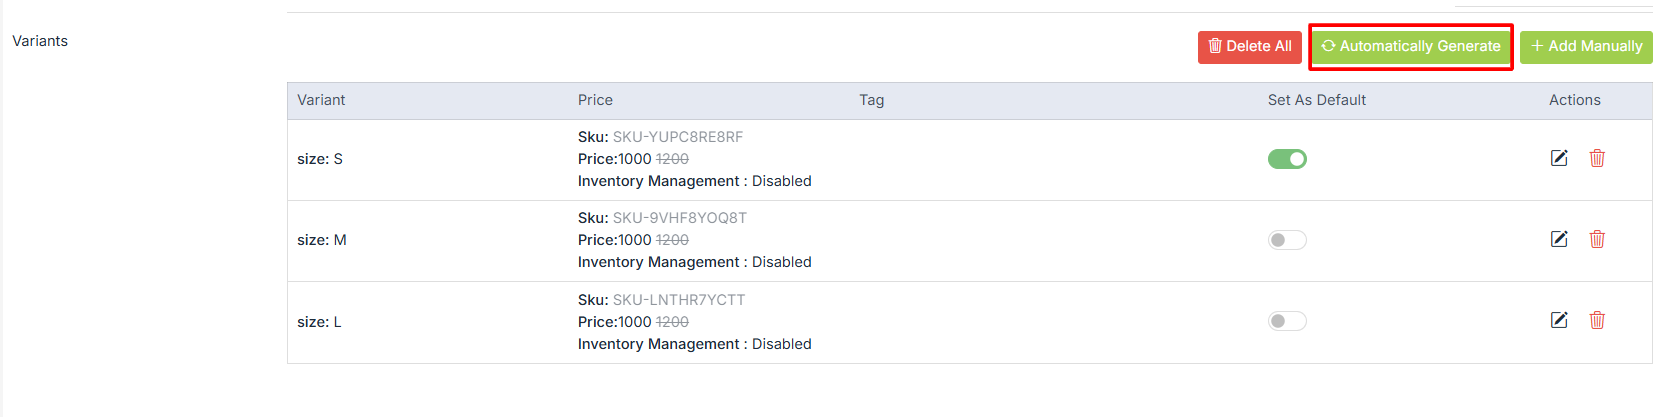Screen dimensions: 1657x417
Task: Click the SKU-9VHF8YOQ8T code text
Action: coord(679,218)
